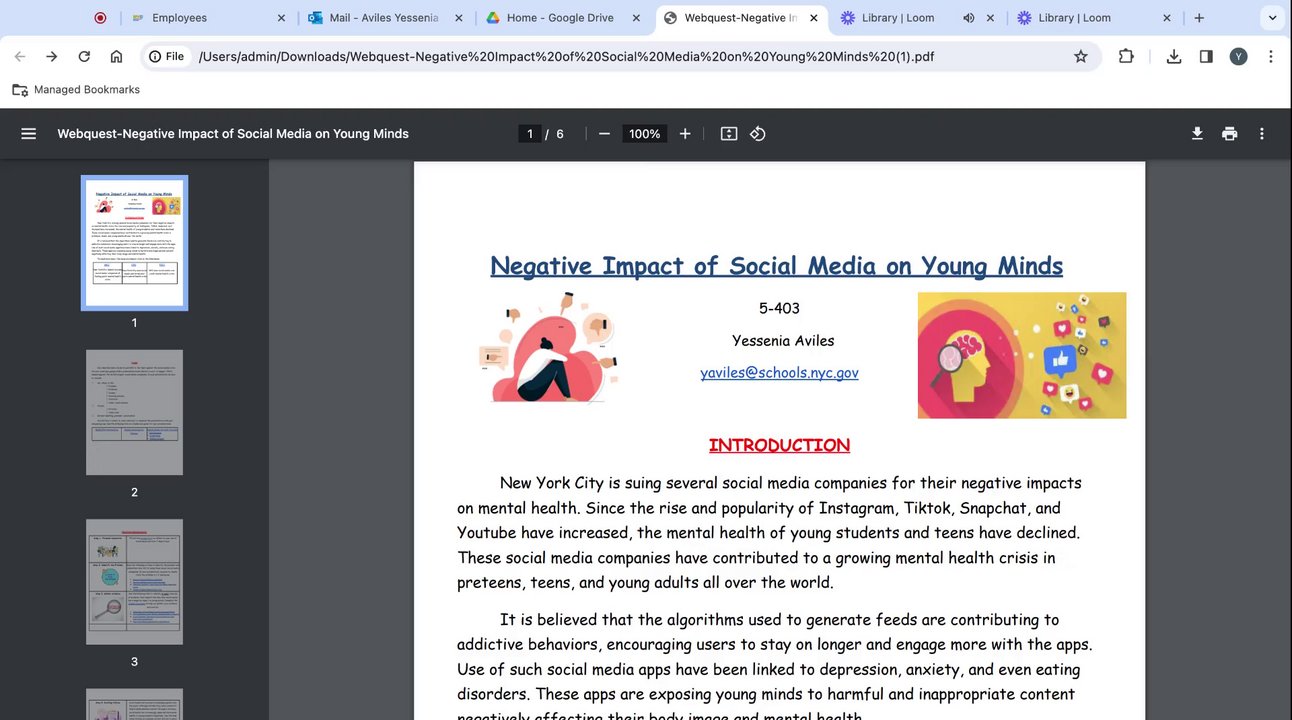Edit the PDF page number field
Viewport: 1292px width, 720px height.
(x=530, y=134)
